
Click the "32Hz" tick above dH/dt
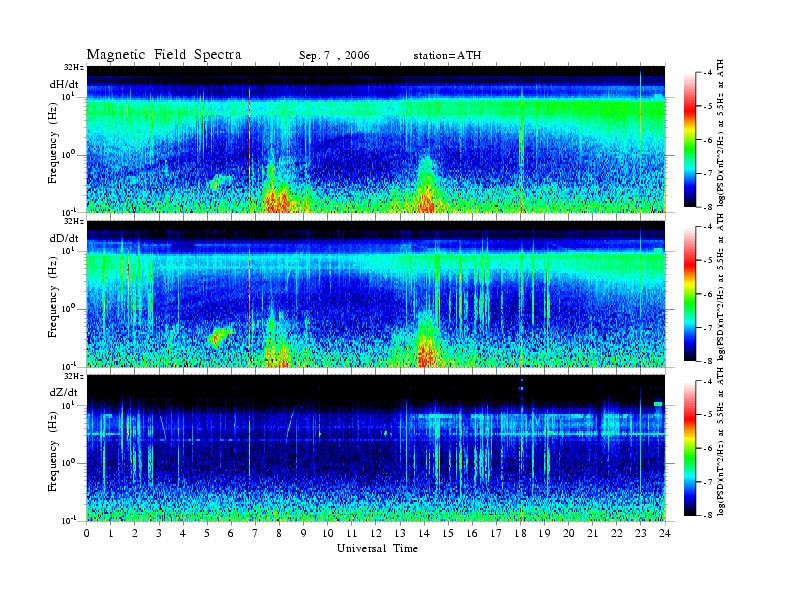[74, 67]
